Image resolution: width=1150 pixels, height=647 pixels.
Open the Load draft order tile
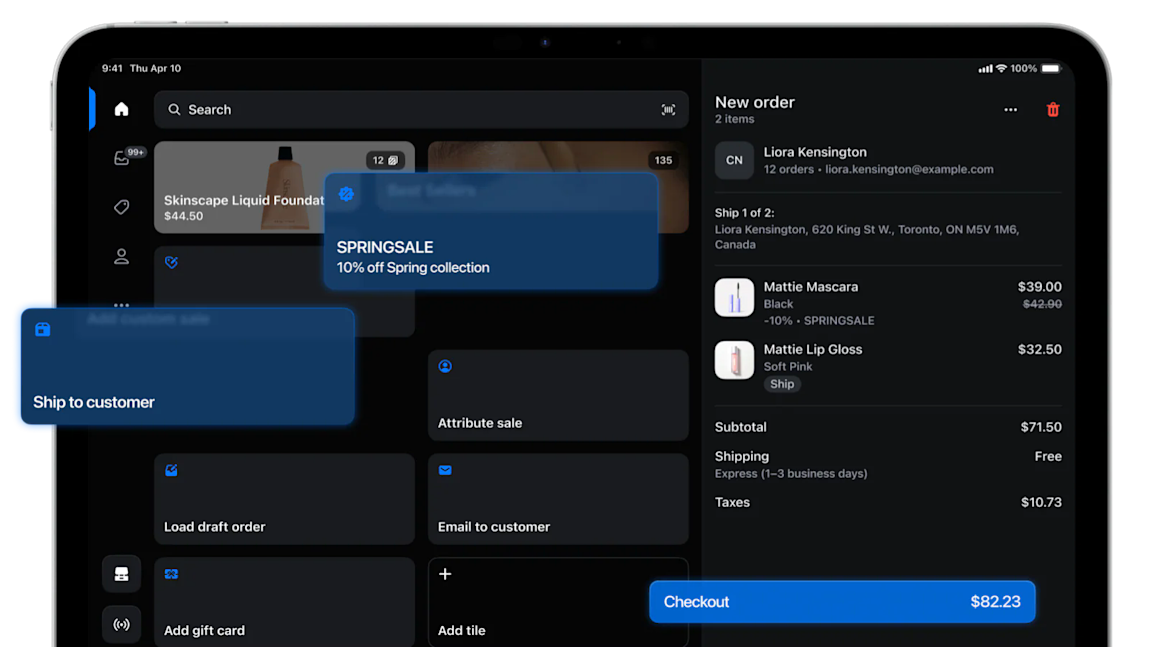[285, 499]
